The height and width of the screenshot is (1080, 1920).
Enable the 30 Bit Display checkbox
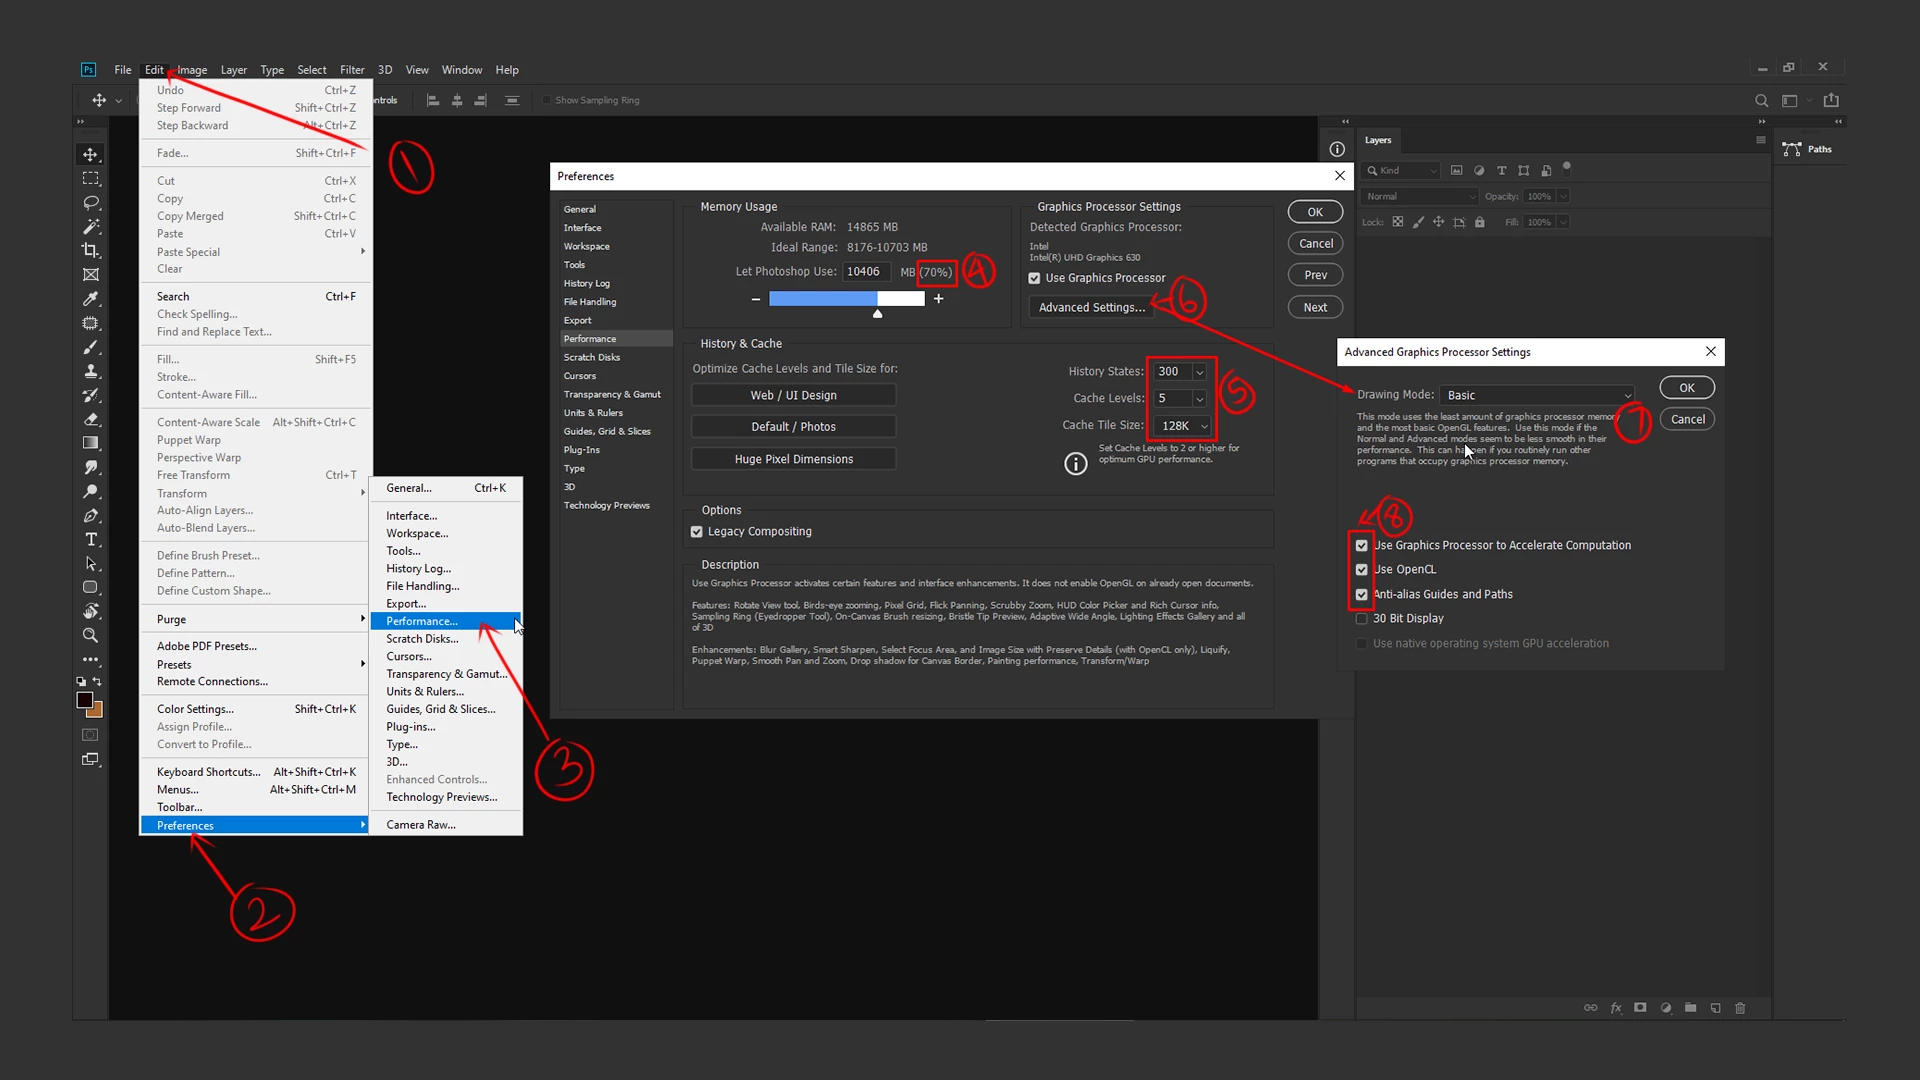pyautogui.click(x=1361, y=619)
